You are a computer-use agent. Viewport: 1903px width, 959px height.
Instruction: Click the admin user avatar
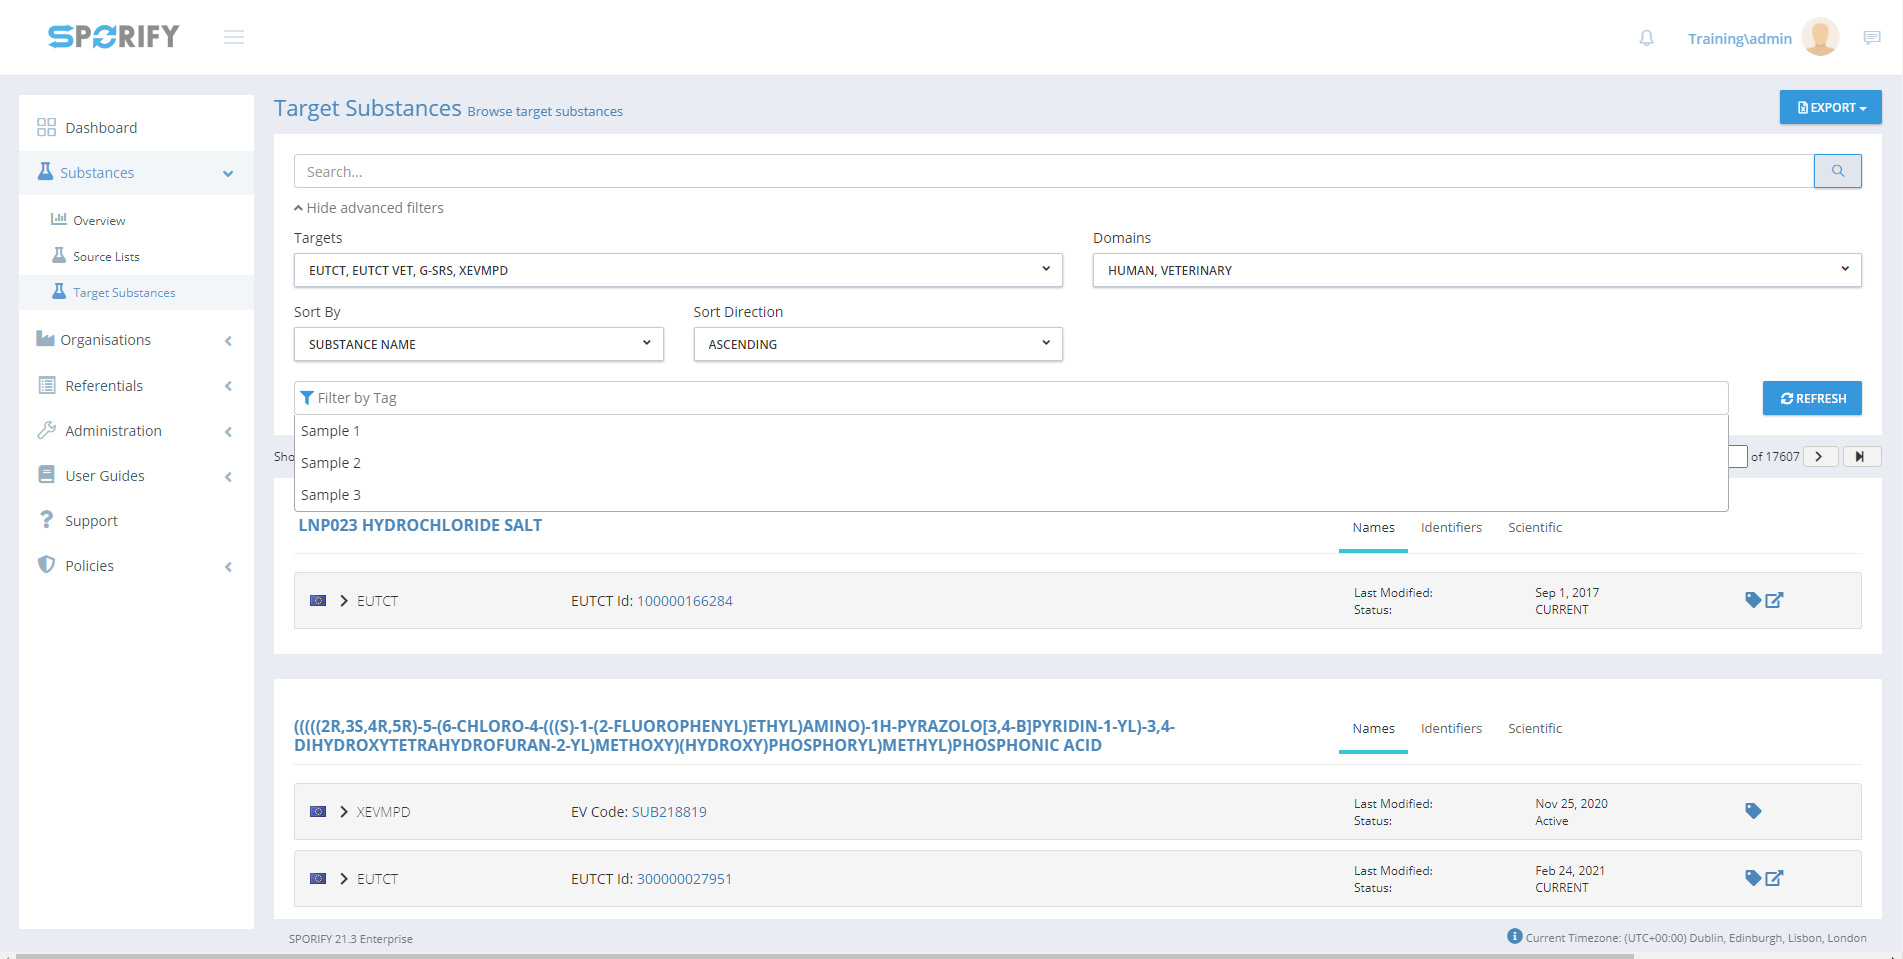click(1819, 38)
